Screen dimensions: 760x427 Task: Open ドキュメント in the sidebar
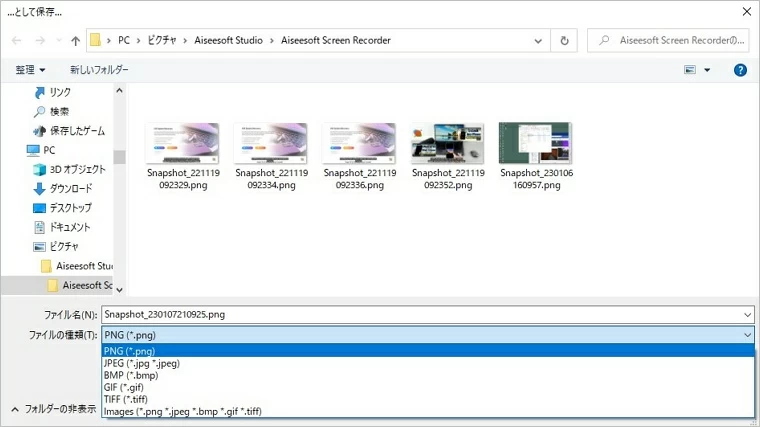point(62,227)
